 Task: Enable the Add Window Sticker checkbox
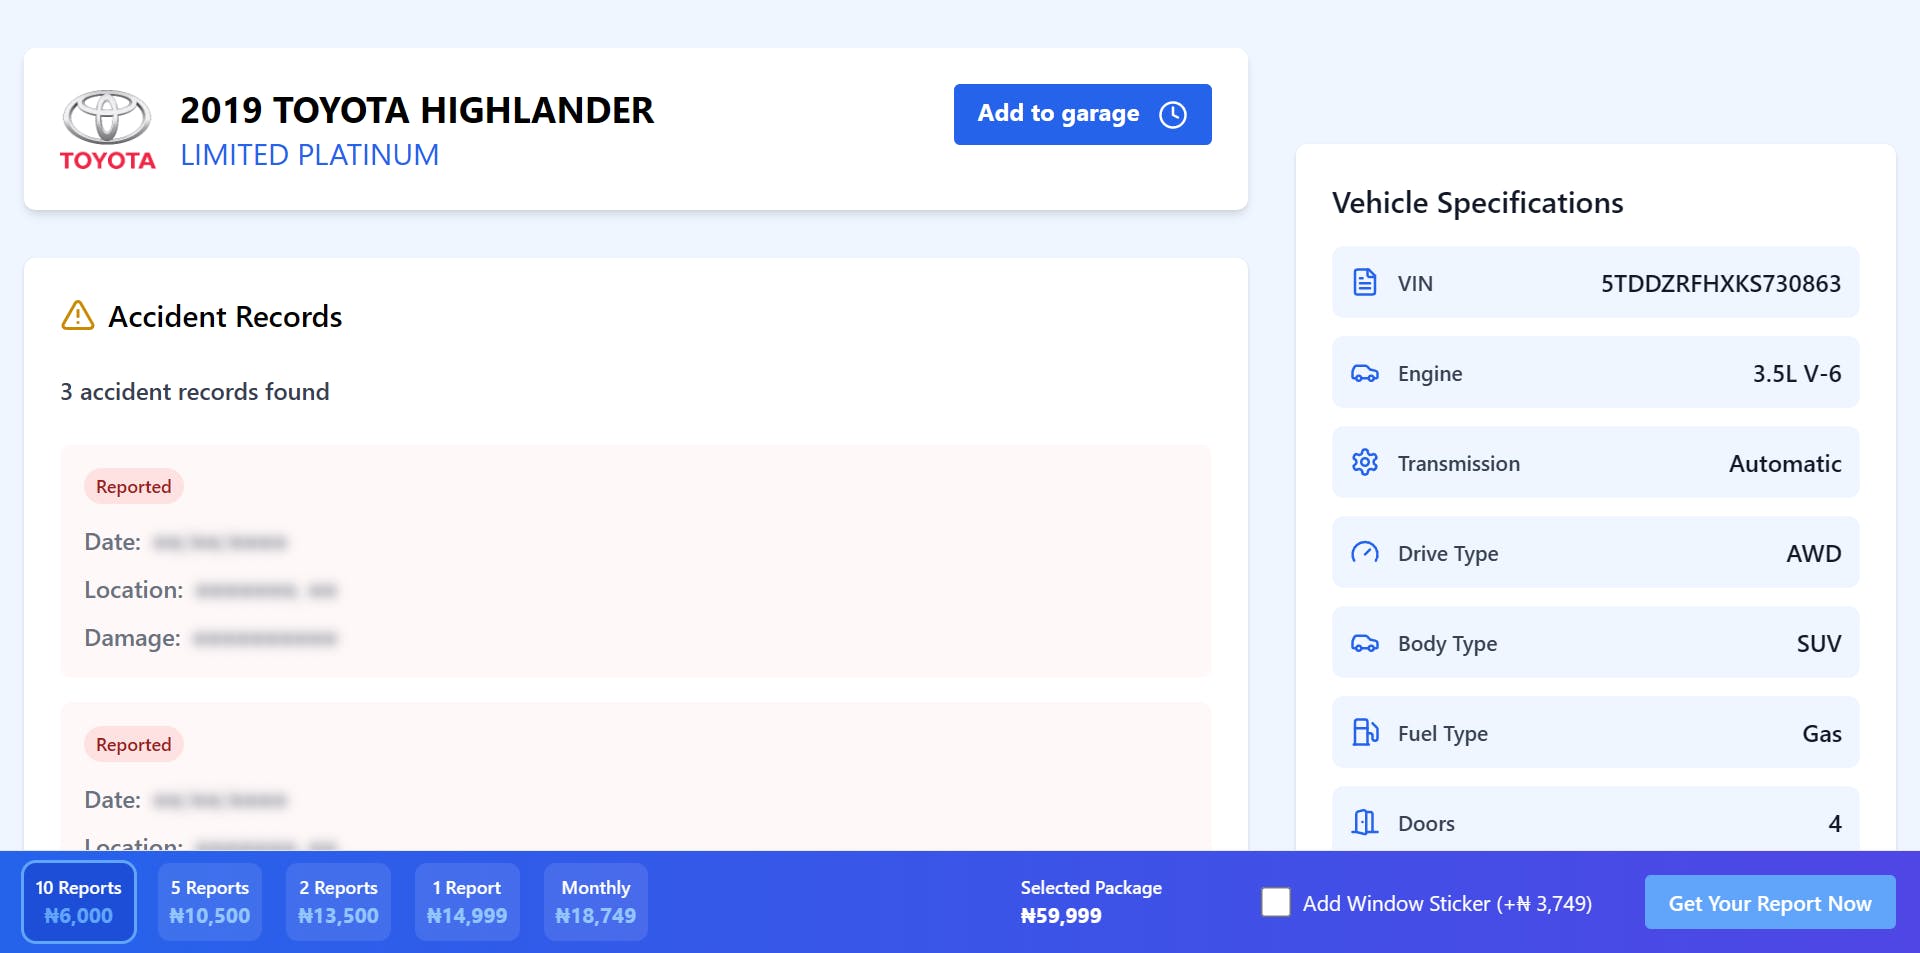[1275, 902]
